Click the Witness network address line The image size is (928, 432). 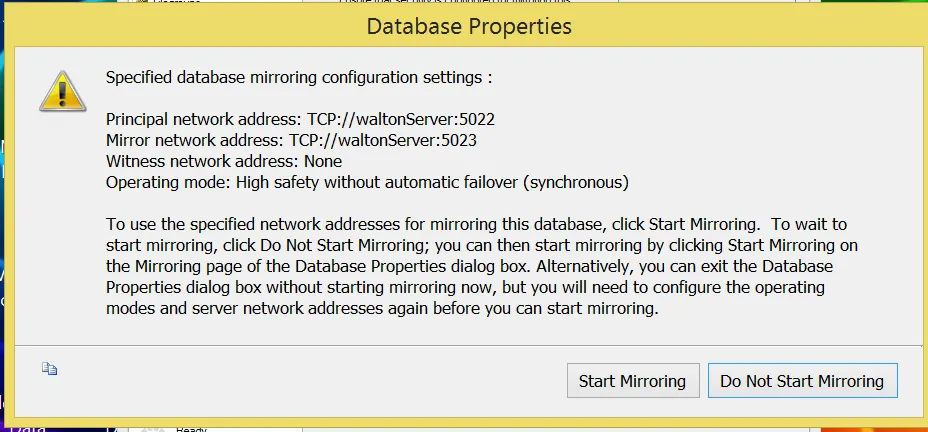pyautogui.click(x=223, y=161)
